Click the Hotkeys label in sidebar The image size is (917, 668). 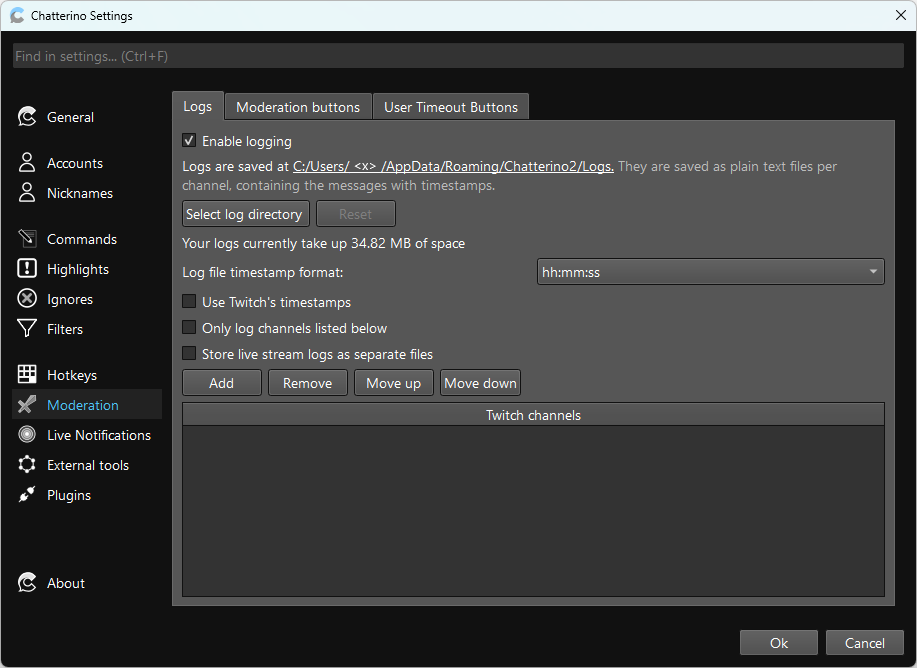click(72, 375)
